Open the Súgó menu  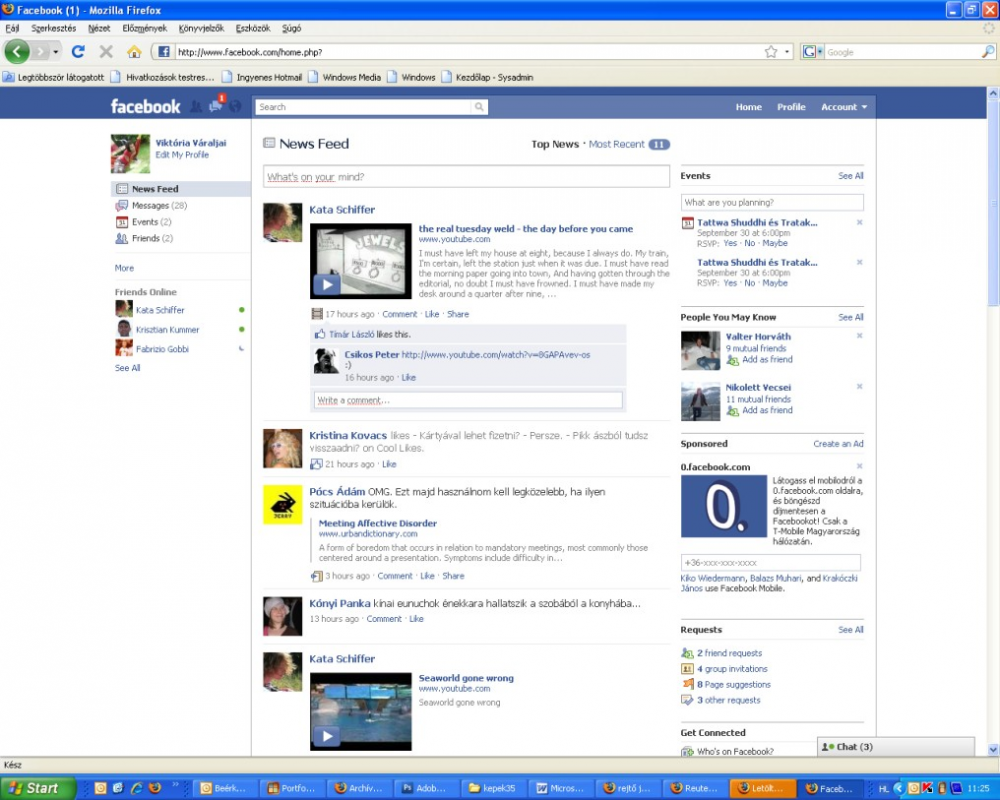(x=291, y=28)
